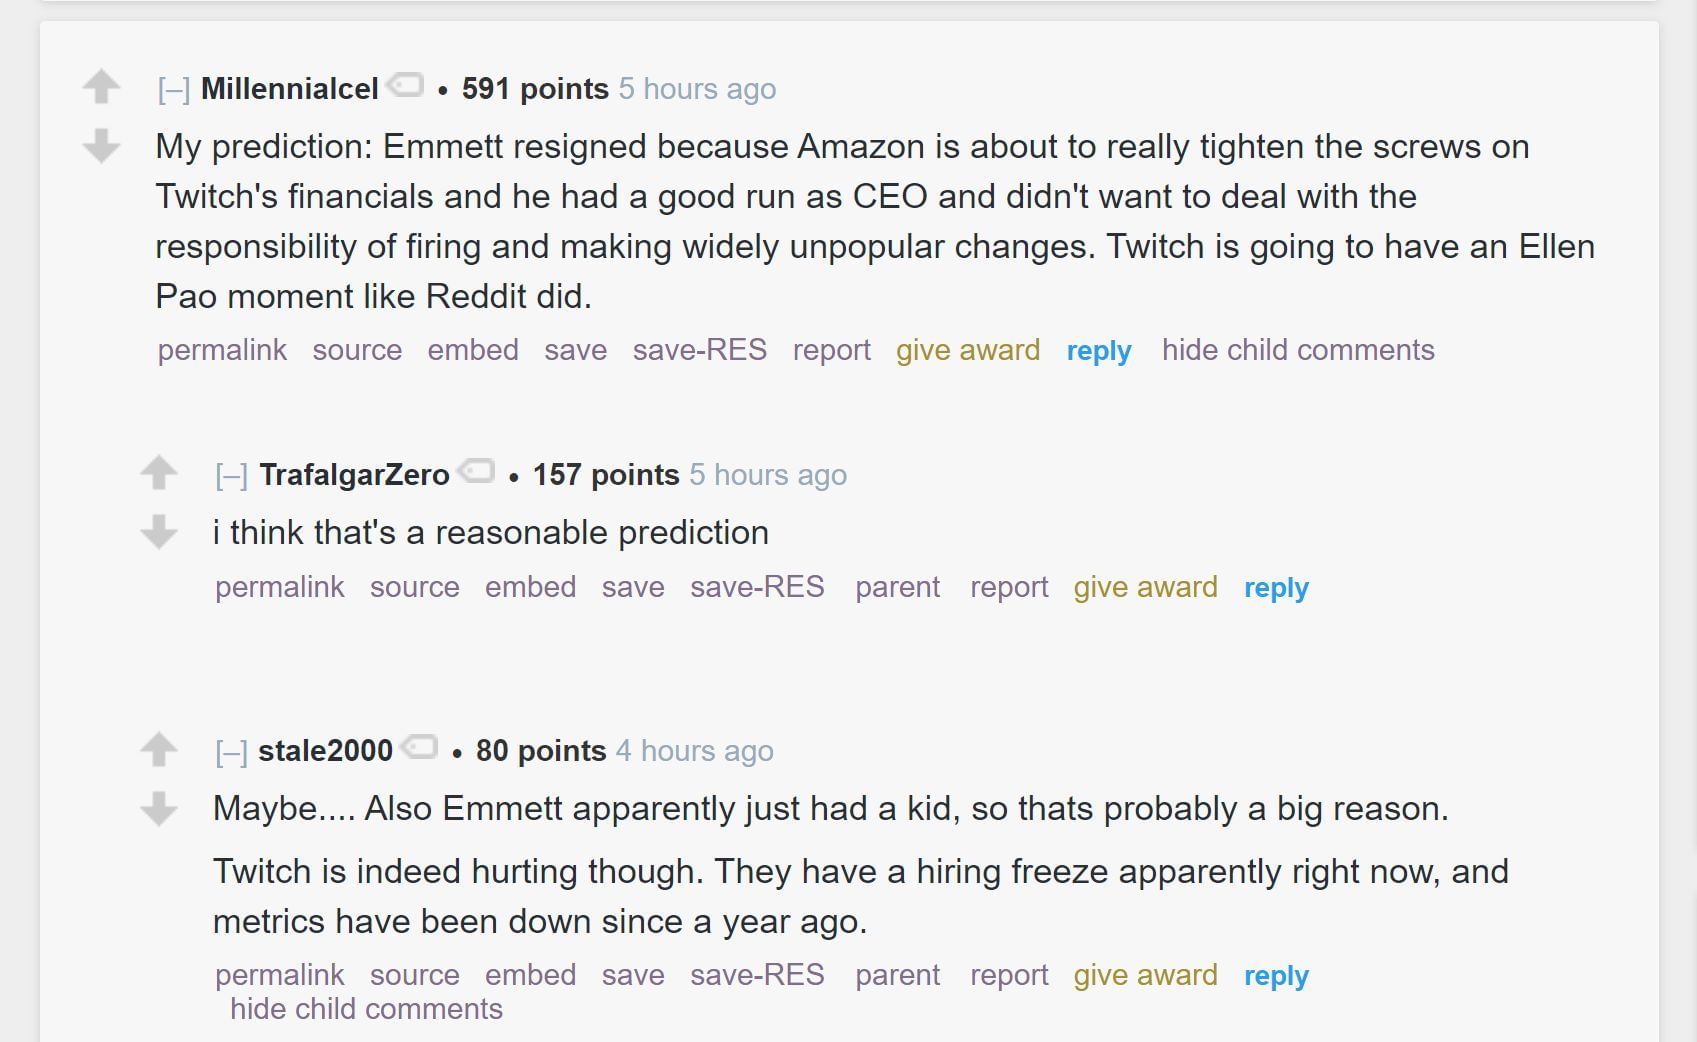Save stale2000's comment with save-RES

[x=757, y=975]
